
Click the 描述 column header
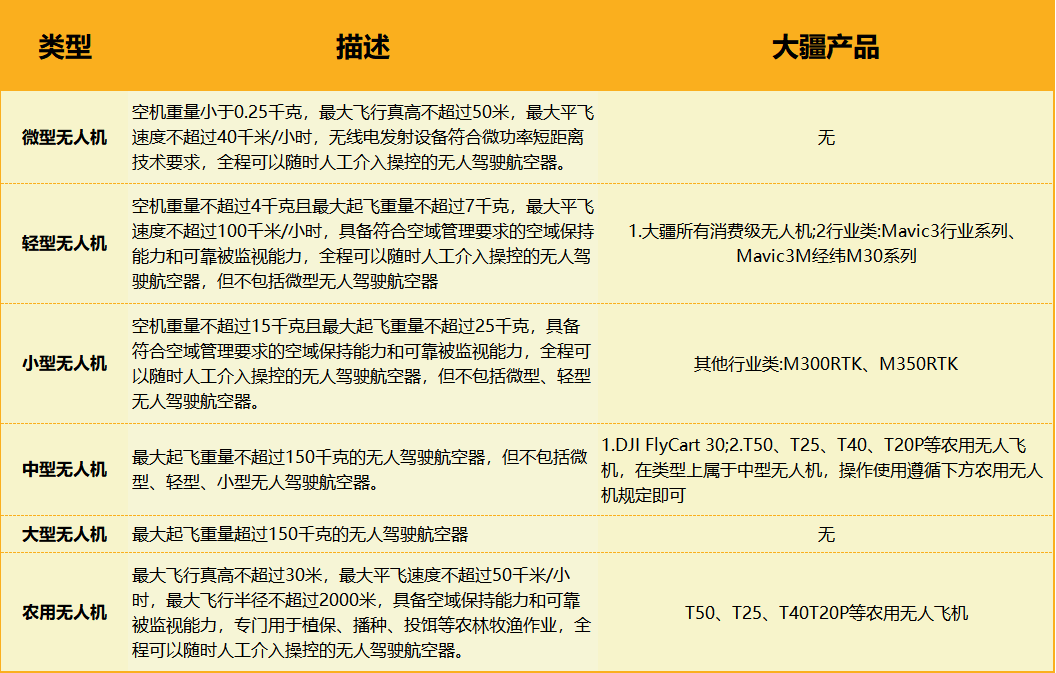(x=362, y=47)
